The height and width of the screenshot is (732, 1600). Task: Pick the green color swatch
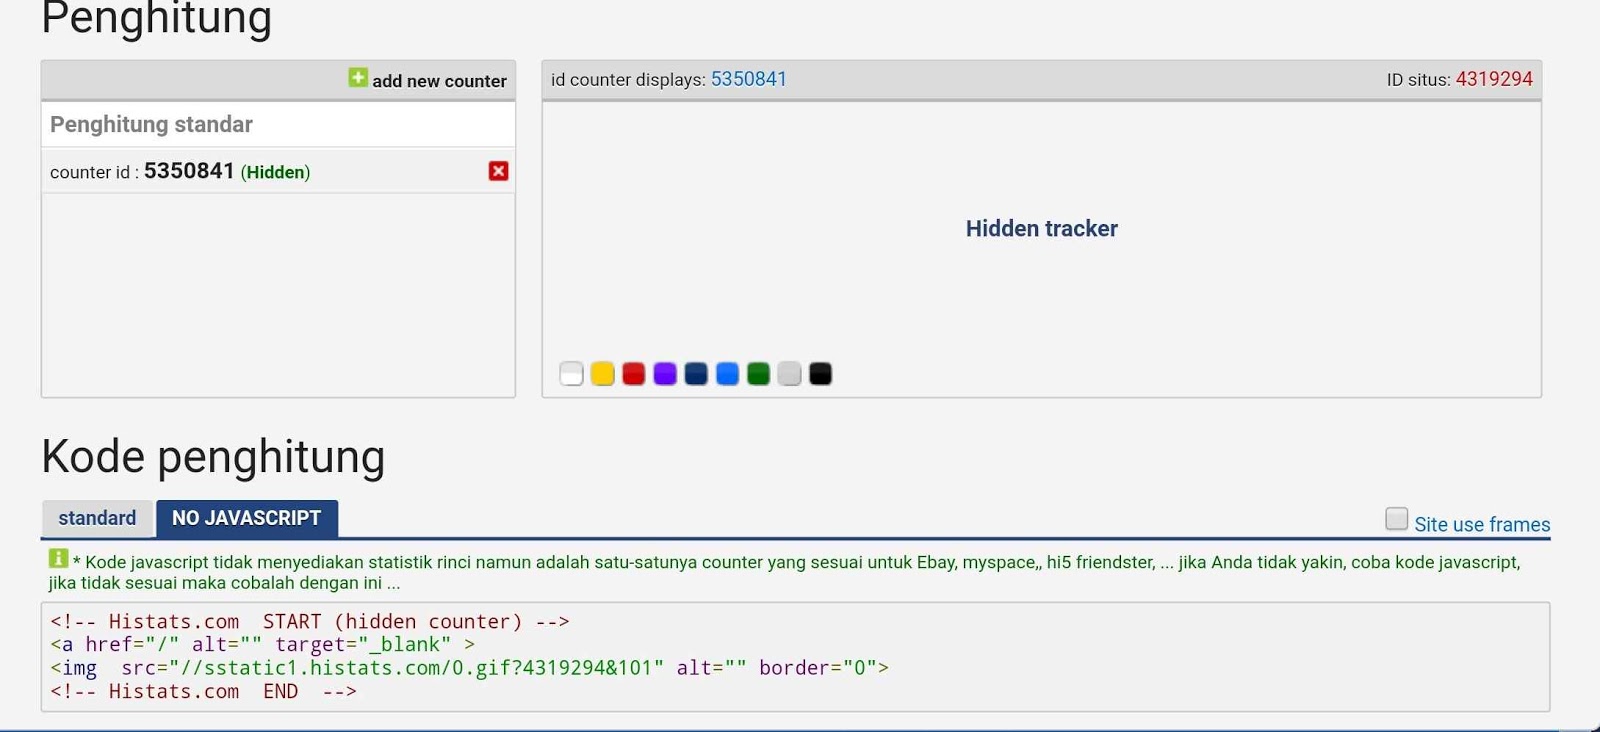click(x=758, y=374)
